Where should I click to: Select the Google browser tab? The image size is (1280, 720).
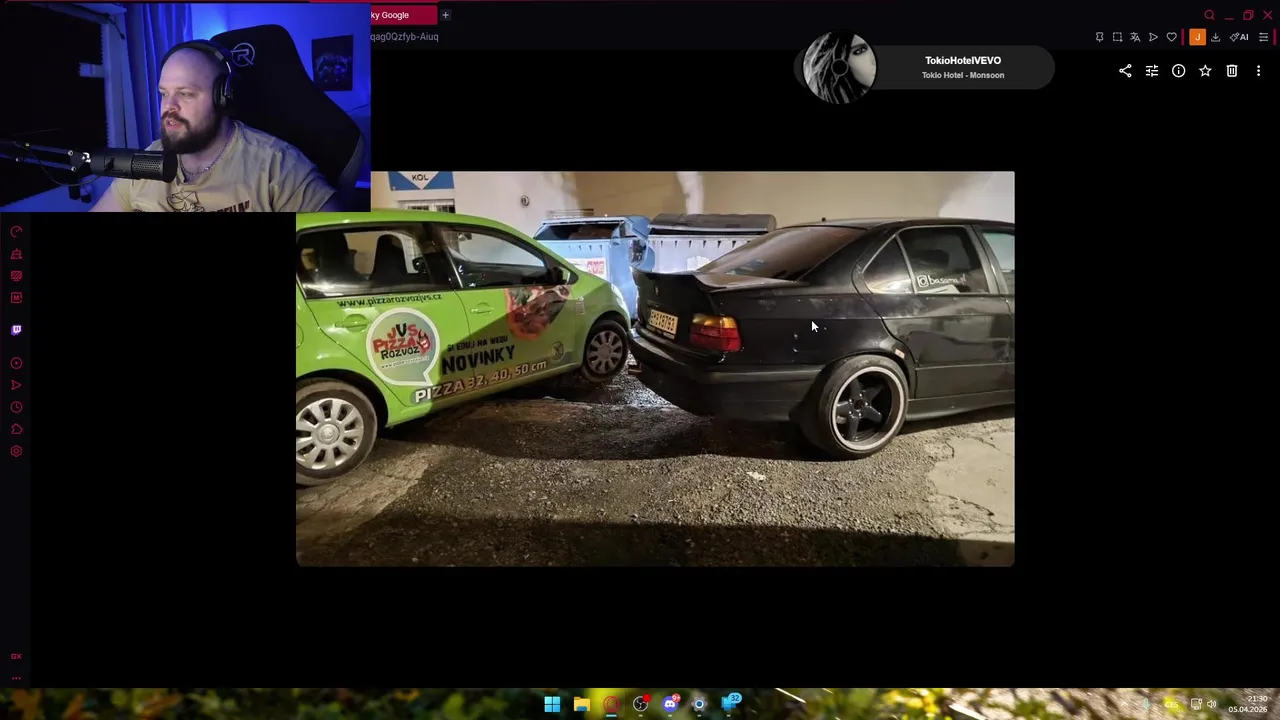pos(403,15)
